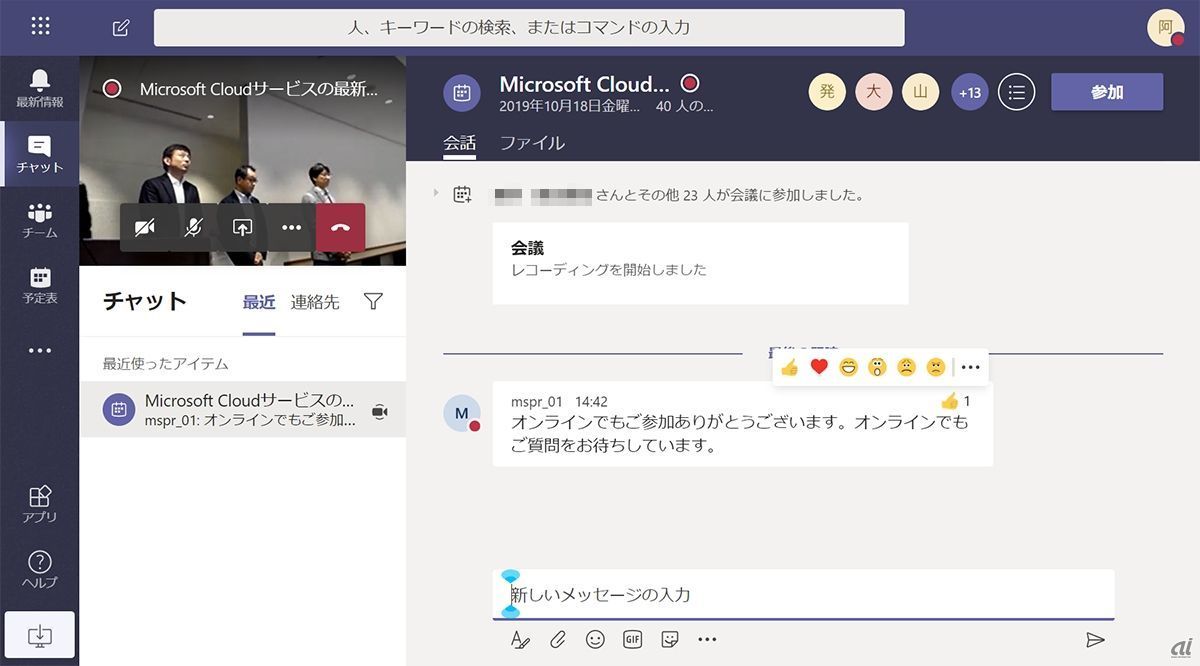The width and height of the screenshot is (1200, 666).
Task: Switch to the 連絡先 tab
Action: click(x=315, y=302)
